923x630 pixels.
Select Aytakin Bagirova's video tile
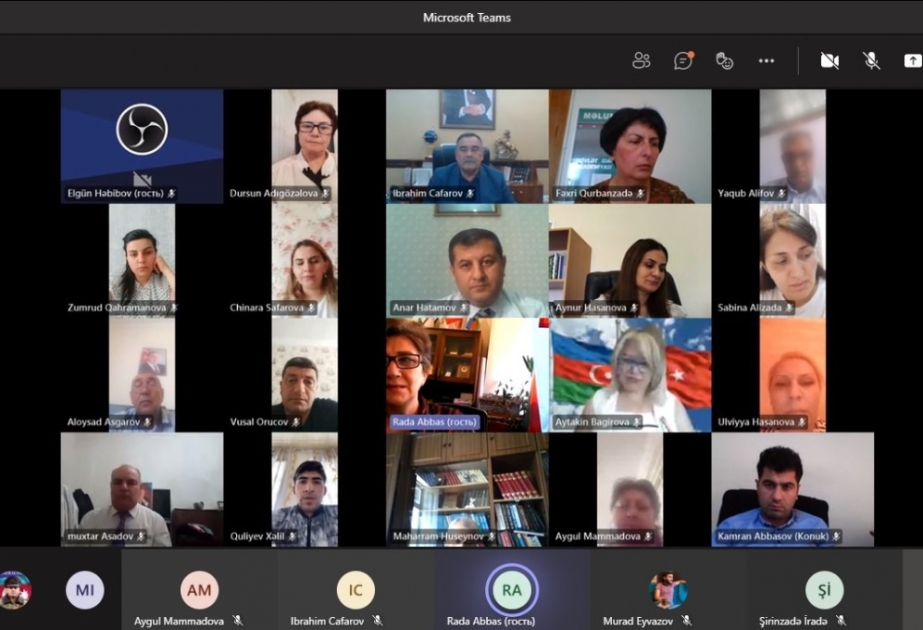(630, 375)
